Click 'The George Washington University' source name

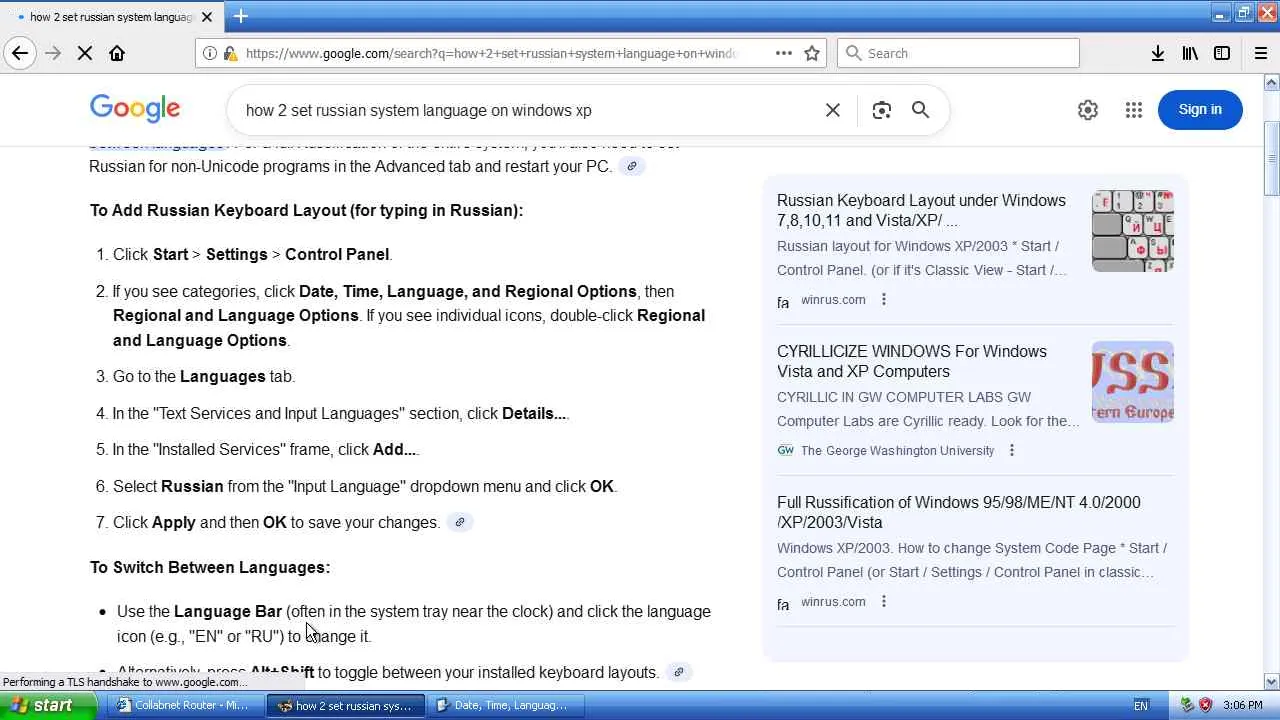(898, 451)
